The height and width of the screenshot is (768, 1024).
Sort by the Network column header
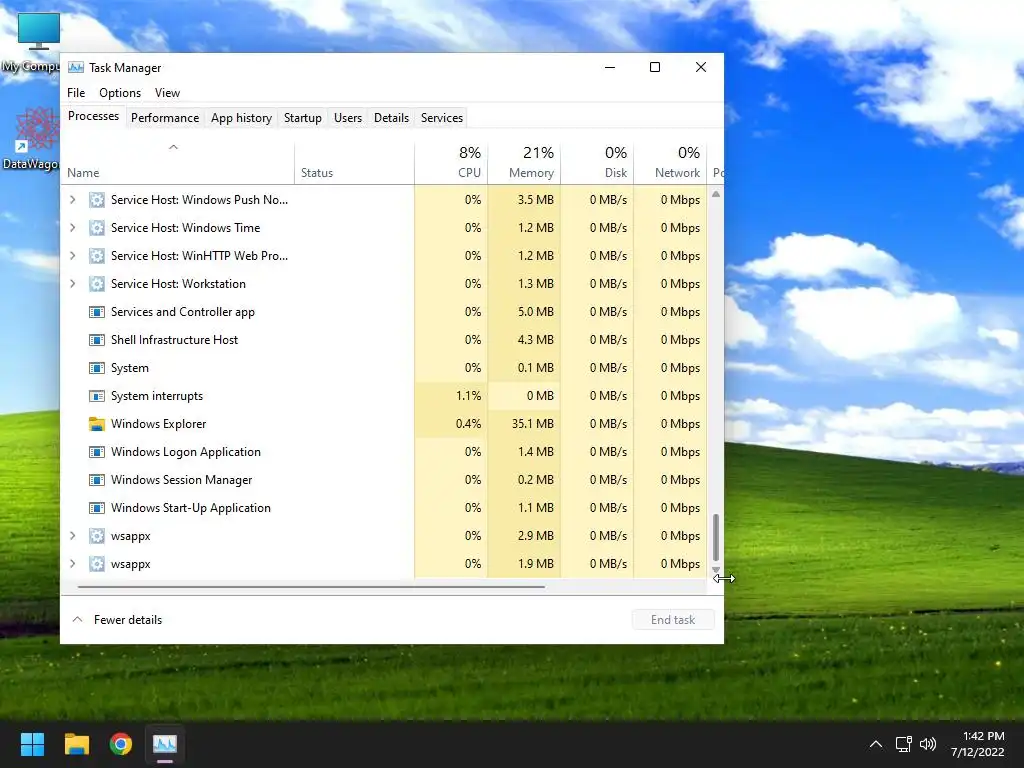click(670, 163)
